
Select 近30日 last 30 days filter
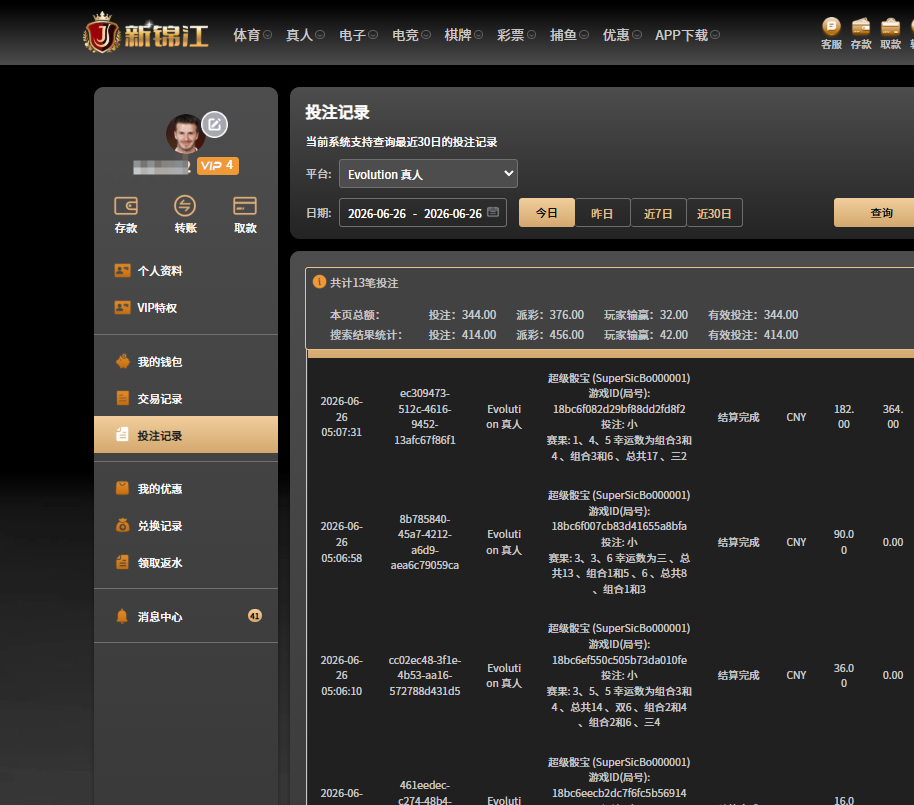pyautogui.click(x=715, y=213)
